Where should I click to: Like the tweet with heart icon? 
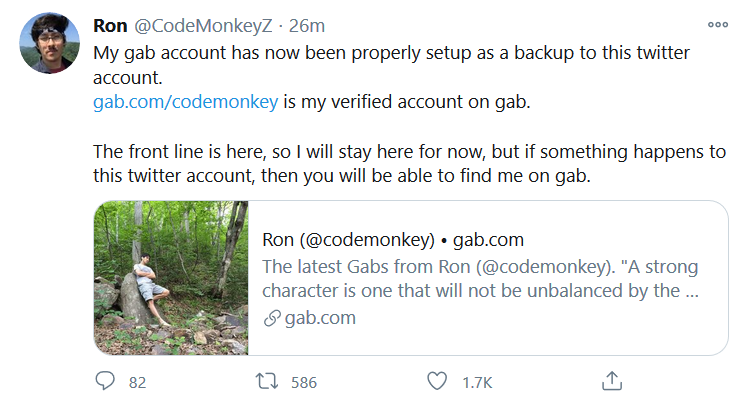coord(437,381)
